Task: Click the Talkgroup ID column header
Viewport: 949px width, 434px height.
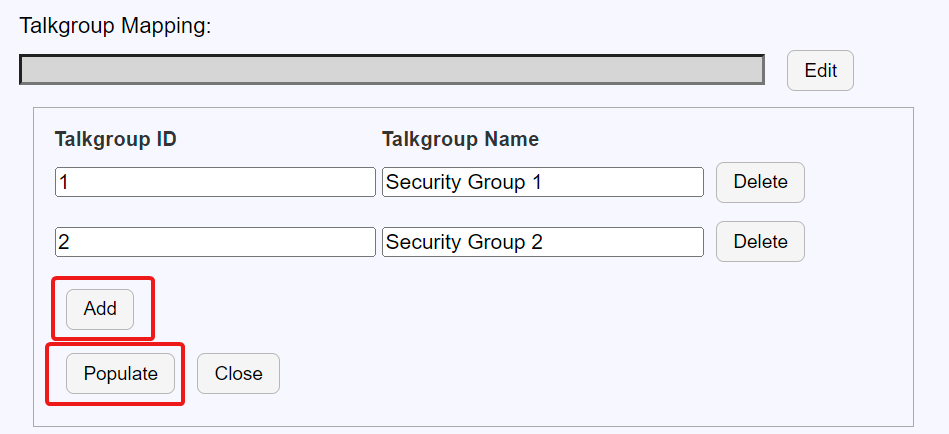Action: pyautogui.click(x=116, y=139)
